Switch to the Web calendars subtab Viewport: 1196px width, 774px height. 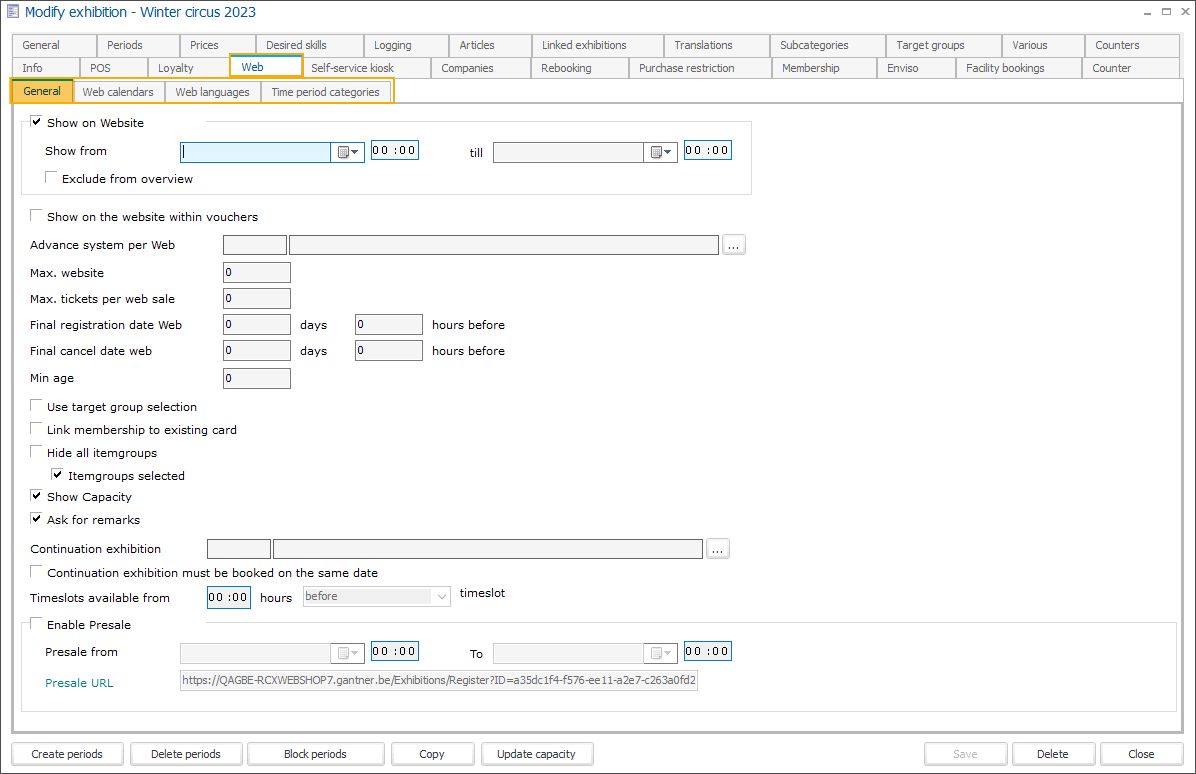coord(118,92)
